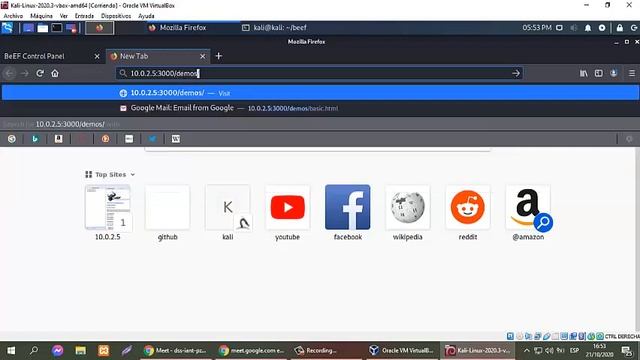Open search settings gear in suggestions bar
The width and height of the screenshot is (640, 360).
[x=629, y=139]
